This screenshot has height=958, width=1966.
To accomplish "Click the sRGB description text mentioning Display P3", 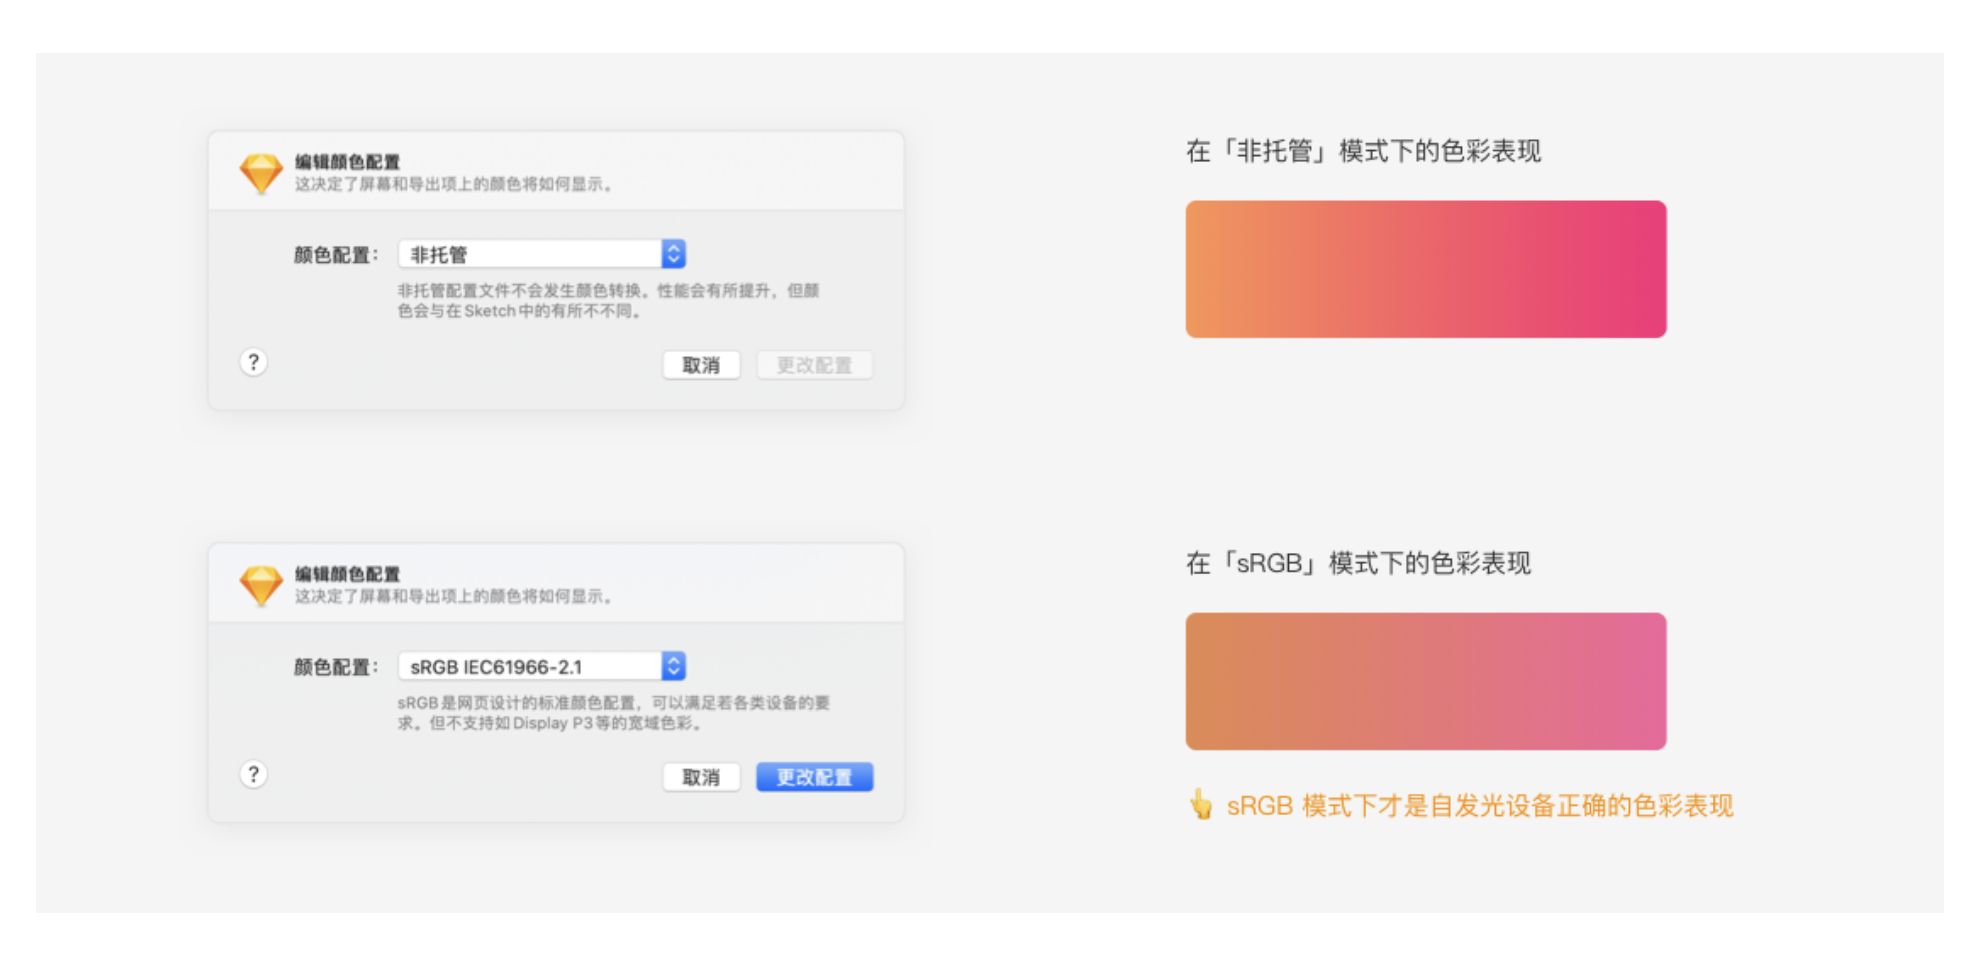I will tap(613, 713).
